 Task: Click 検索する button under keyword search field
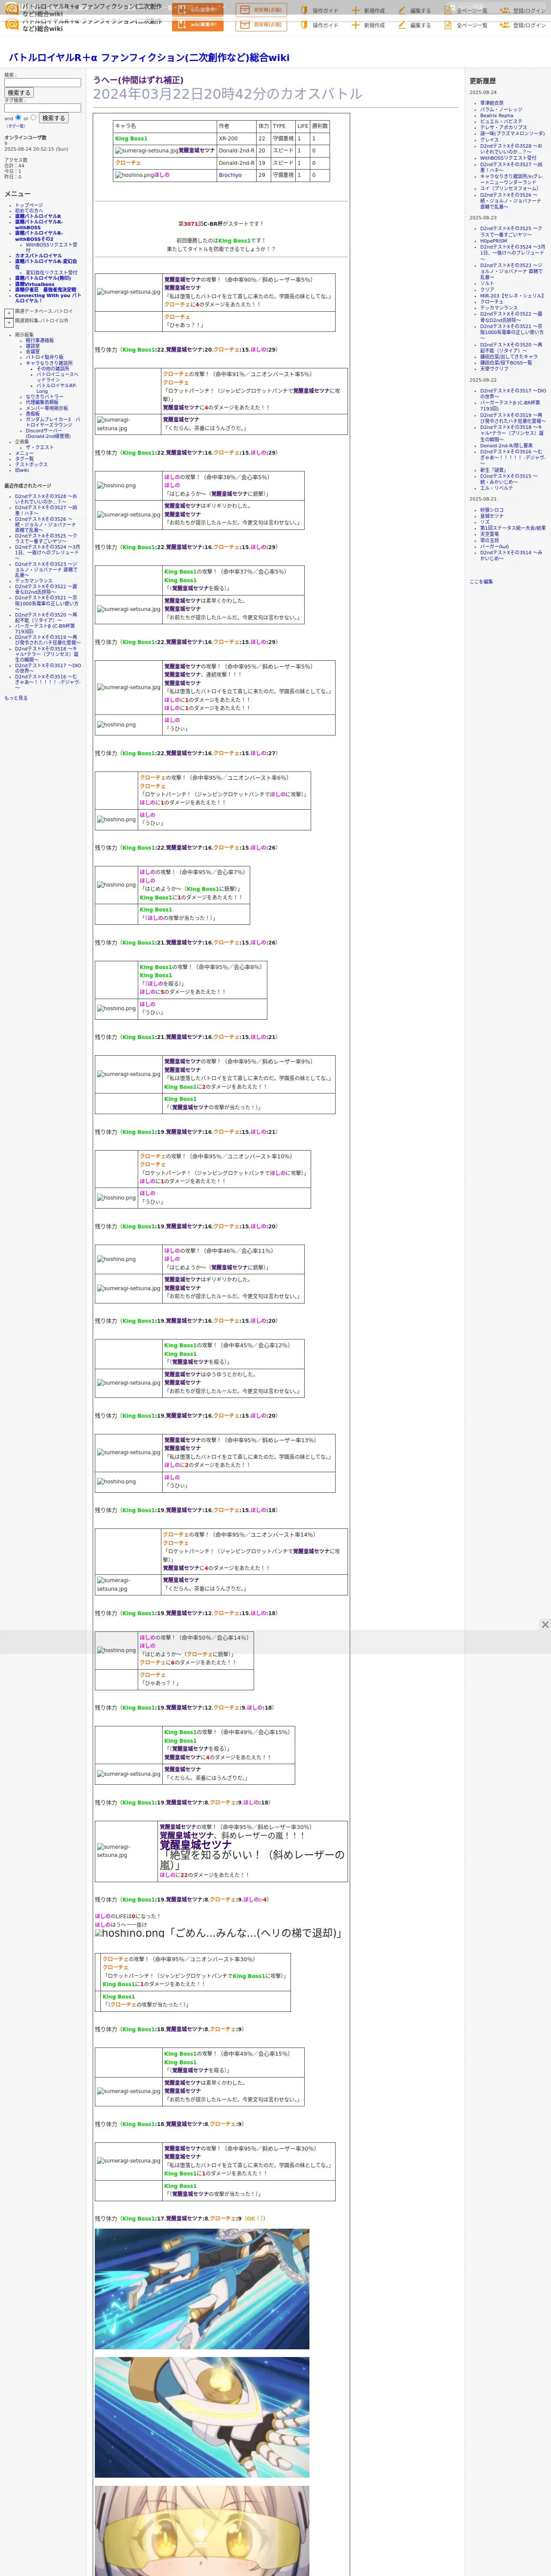click(x=18, y=93)
